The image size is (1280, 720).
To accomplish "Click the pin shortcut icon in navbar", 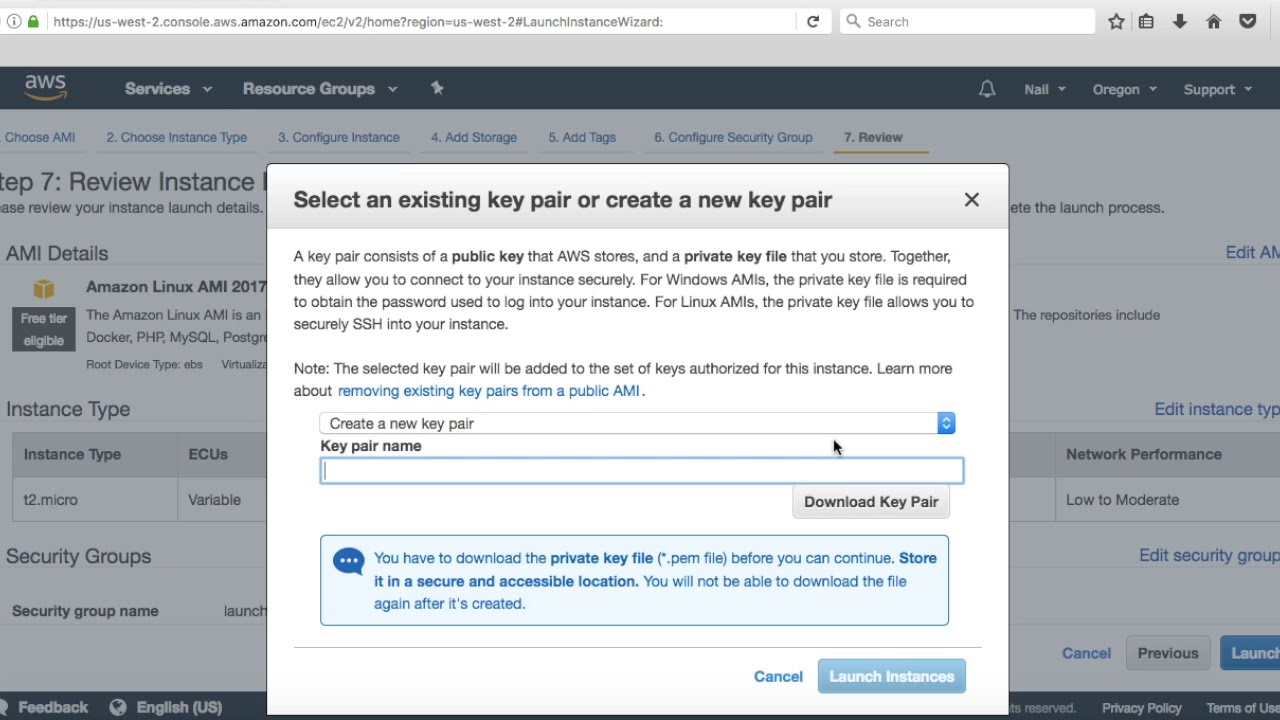I will pyautogui.click(x=437, y=88).
